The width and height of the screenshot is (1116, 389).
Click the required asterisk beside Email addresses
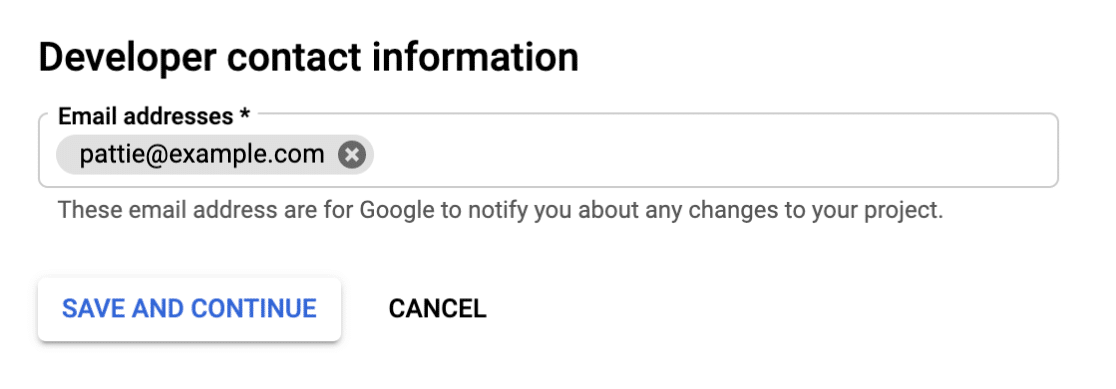(x=244, y=114)
